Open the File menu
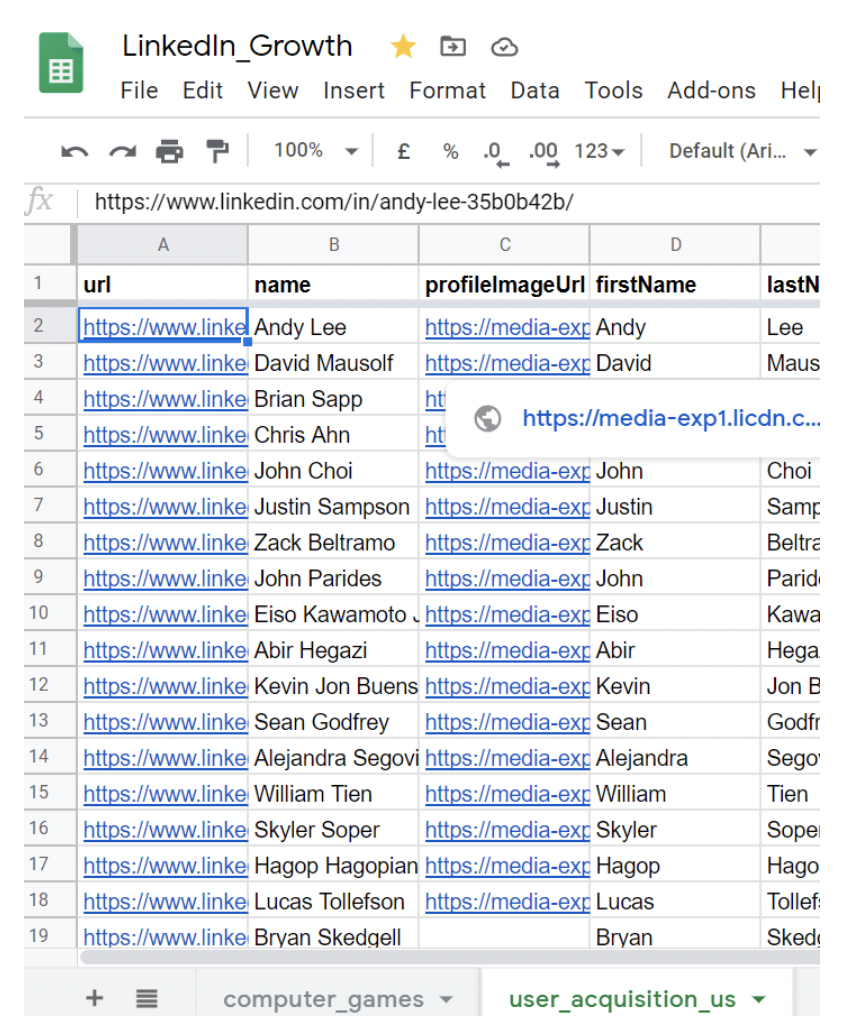The width and height of the screenshot is (841, 1023). tap(139, 90)
